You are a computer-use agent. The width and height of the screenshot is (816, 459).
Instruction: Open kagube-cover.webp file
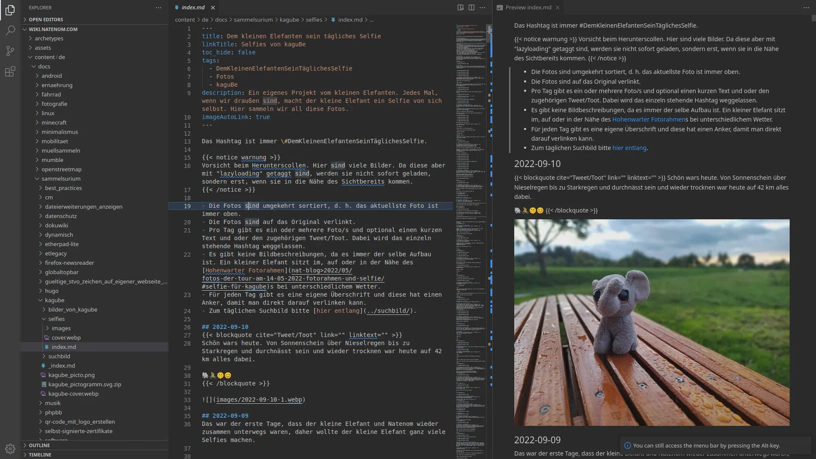coord(73,394)
